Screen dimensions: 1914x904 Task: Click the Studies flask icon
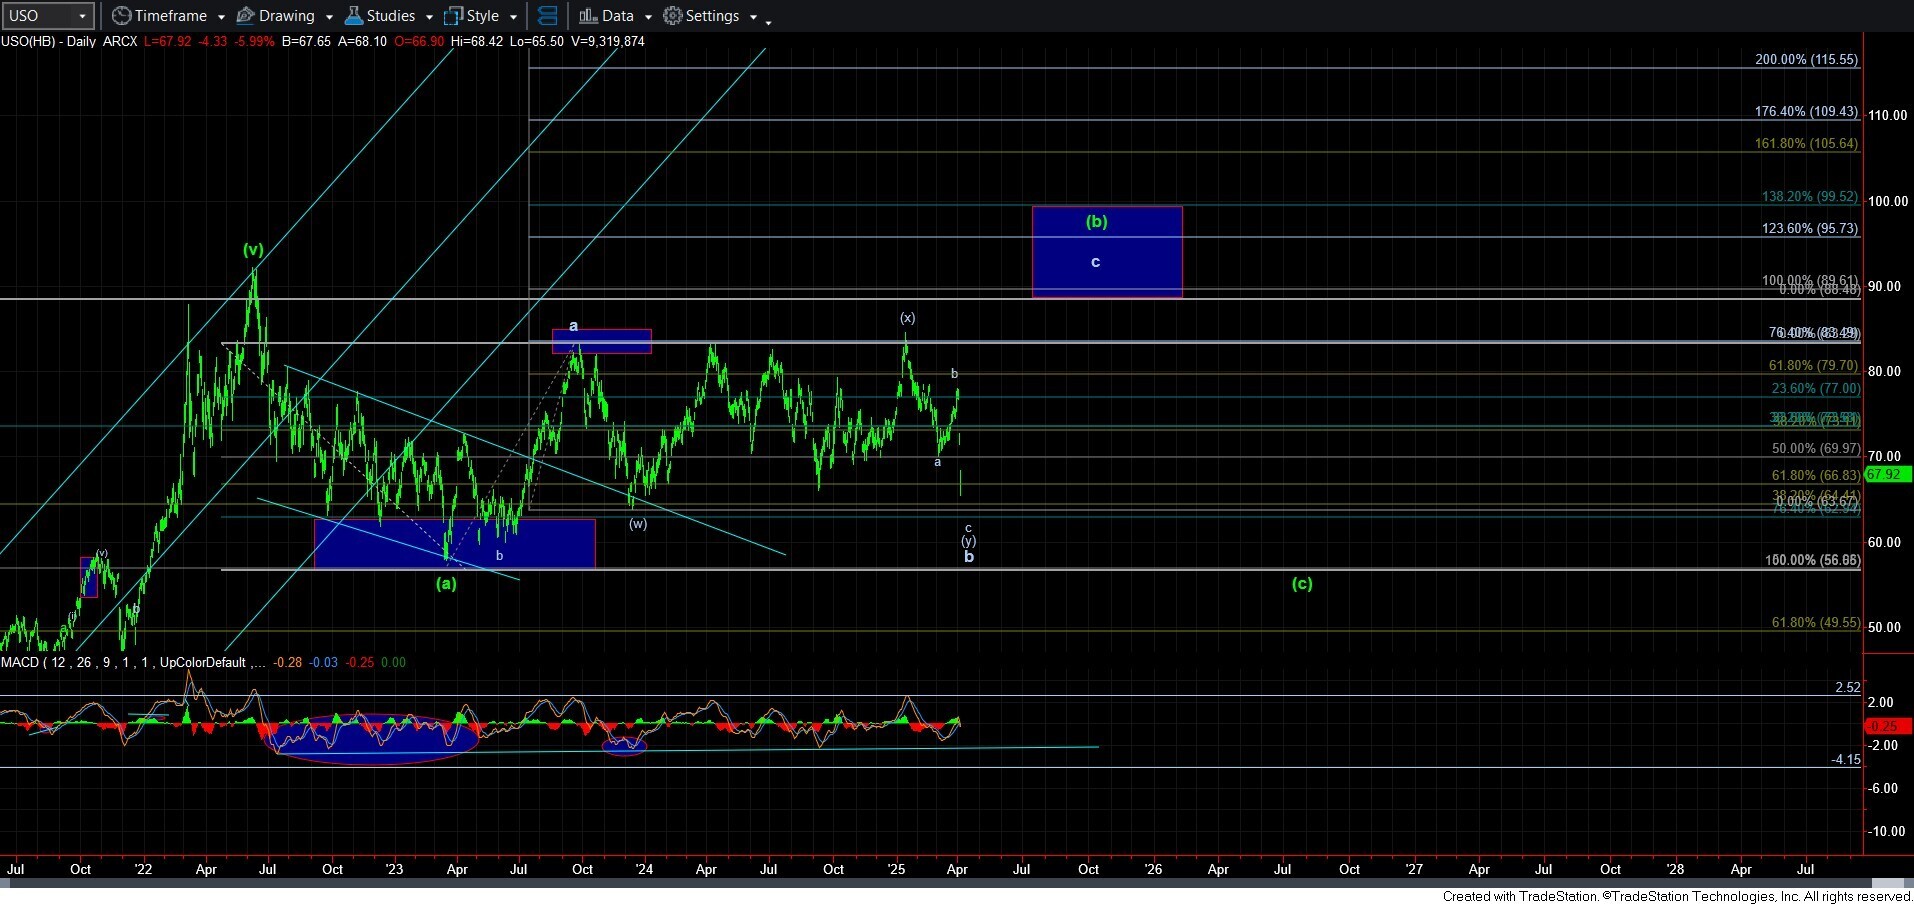point(353,16)
